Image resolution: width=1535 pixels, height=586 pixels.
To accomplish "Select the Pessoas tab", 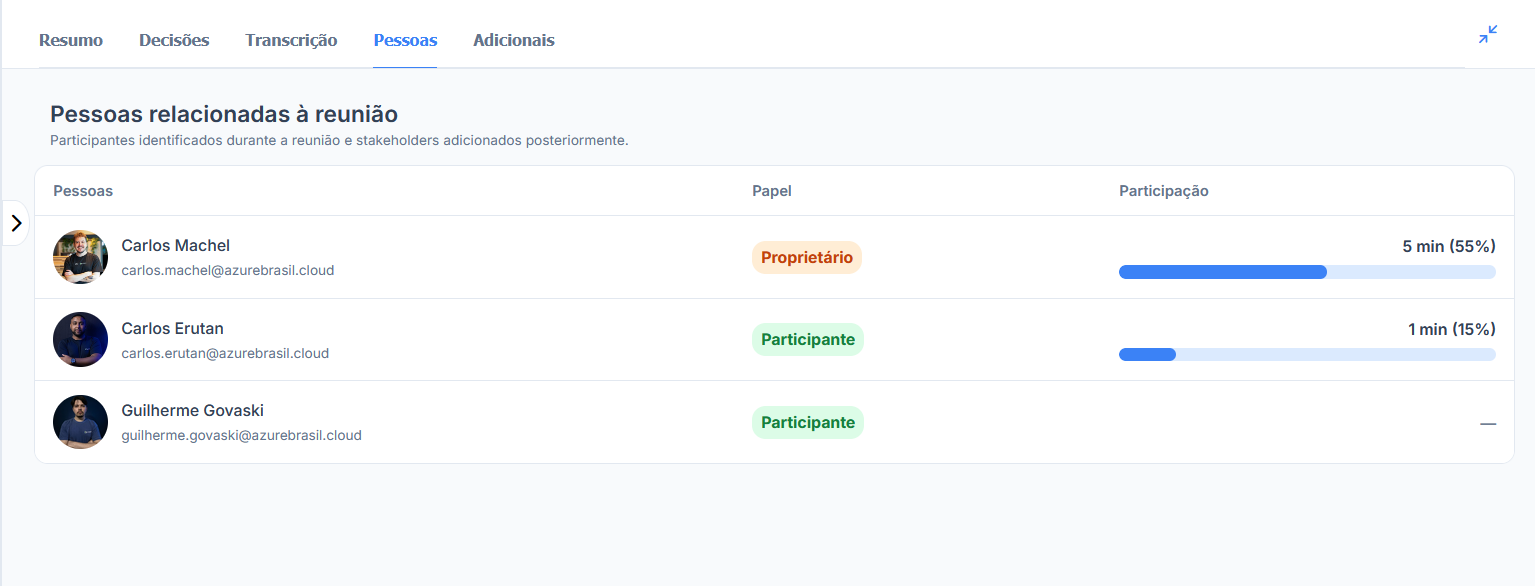I will (x=405, y=41).
